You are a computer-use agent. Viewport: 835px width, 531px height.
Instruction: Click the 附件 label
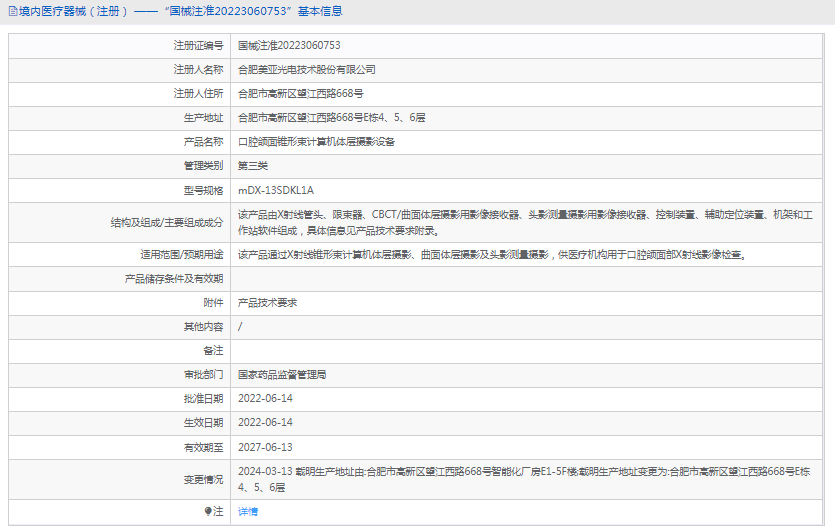coord(213,303)
